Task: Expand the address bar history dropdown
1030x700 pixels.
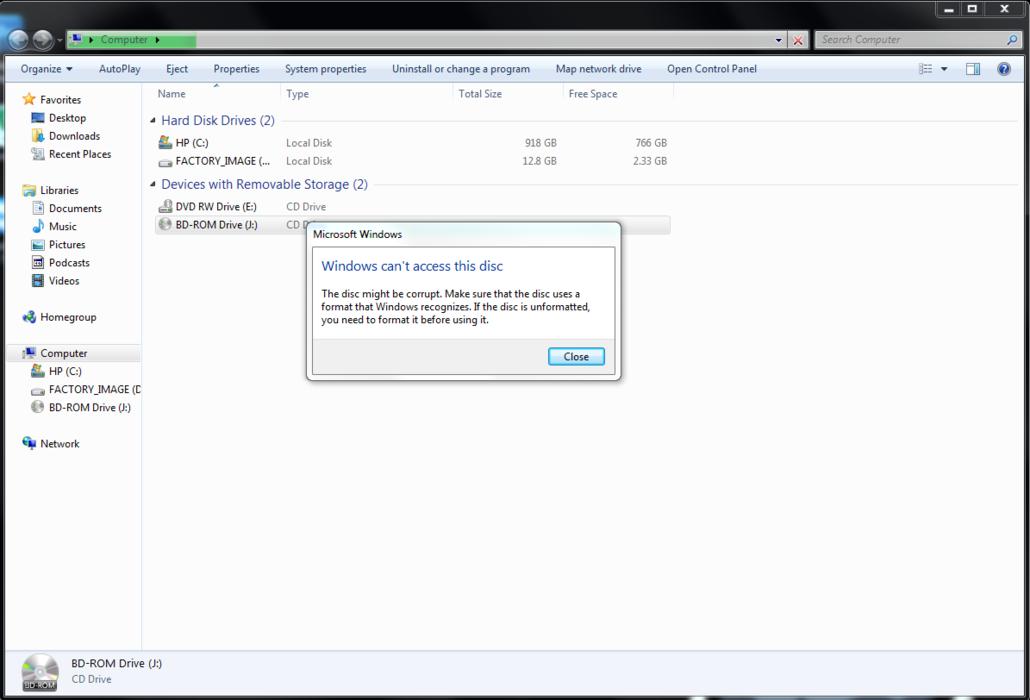Action: click(779, 40)
